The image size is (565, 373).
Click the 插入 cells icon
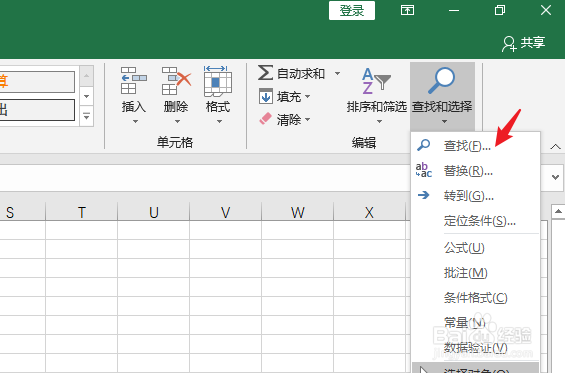coord(134,81)
